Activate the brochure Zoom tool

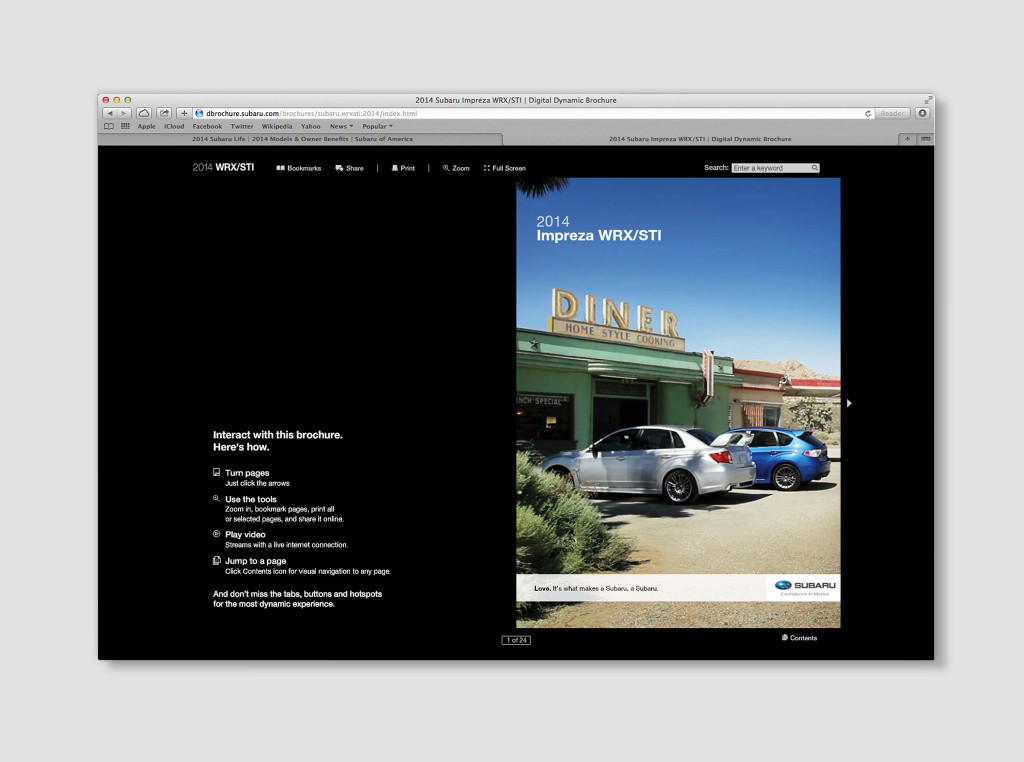coord(456,168)
